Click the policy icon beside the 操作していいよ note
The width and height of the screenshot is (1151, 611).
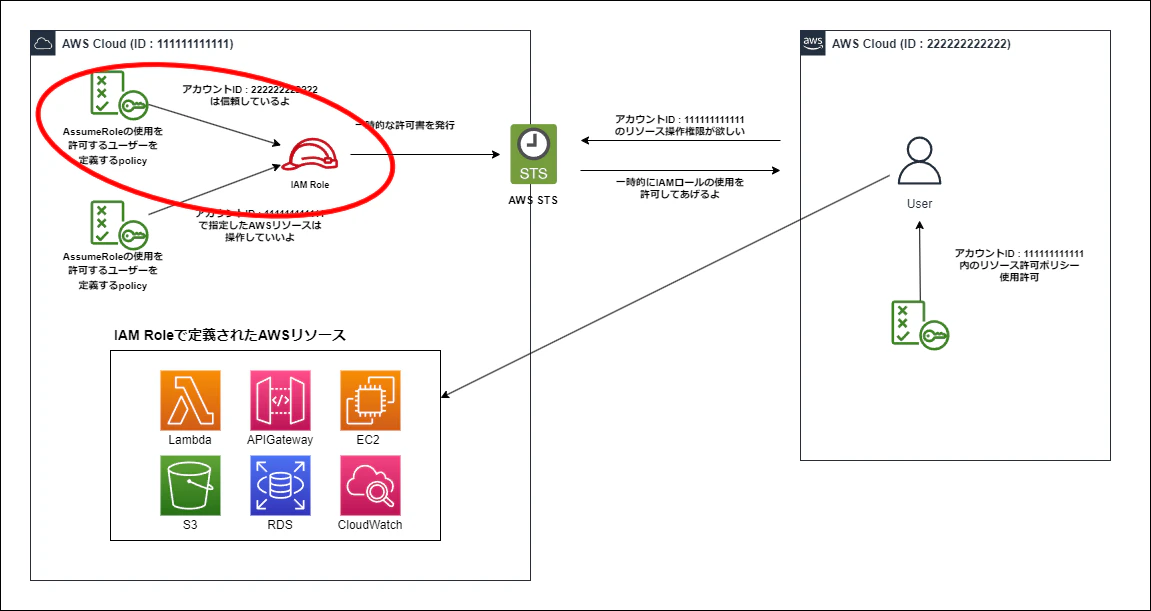point(119,225)
